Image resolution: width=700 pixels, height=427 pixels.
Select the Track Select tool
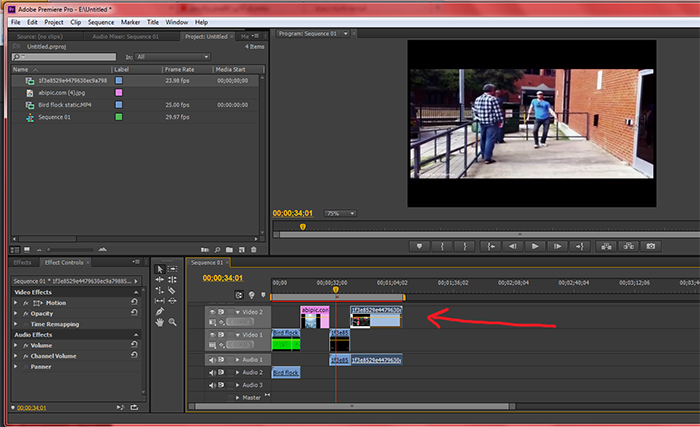[172, 269]
